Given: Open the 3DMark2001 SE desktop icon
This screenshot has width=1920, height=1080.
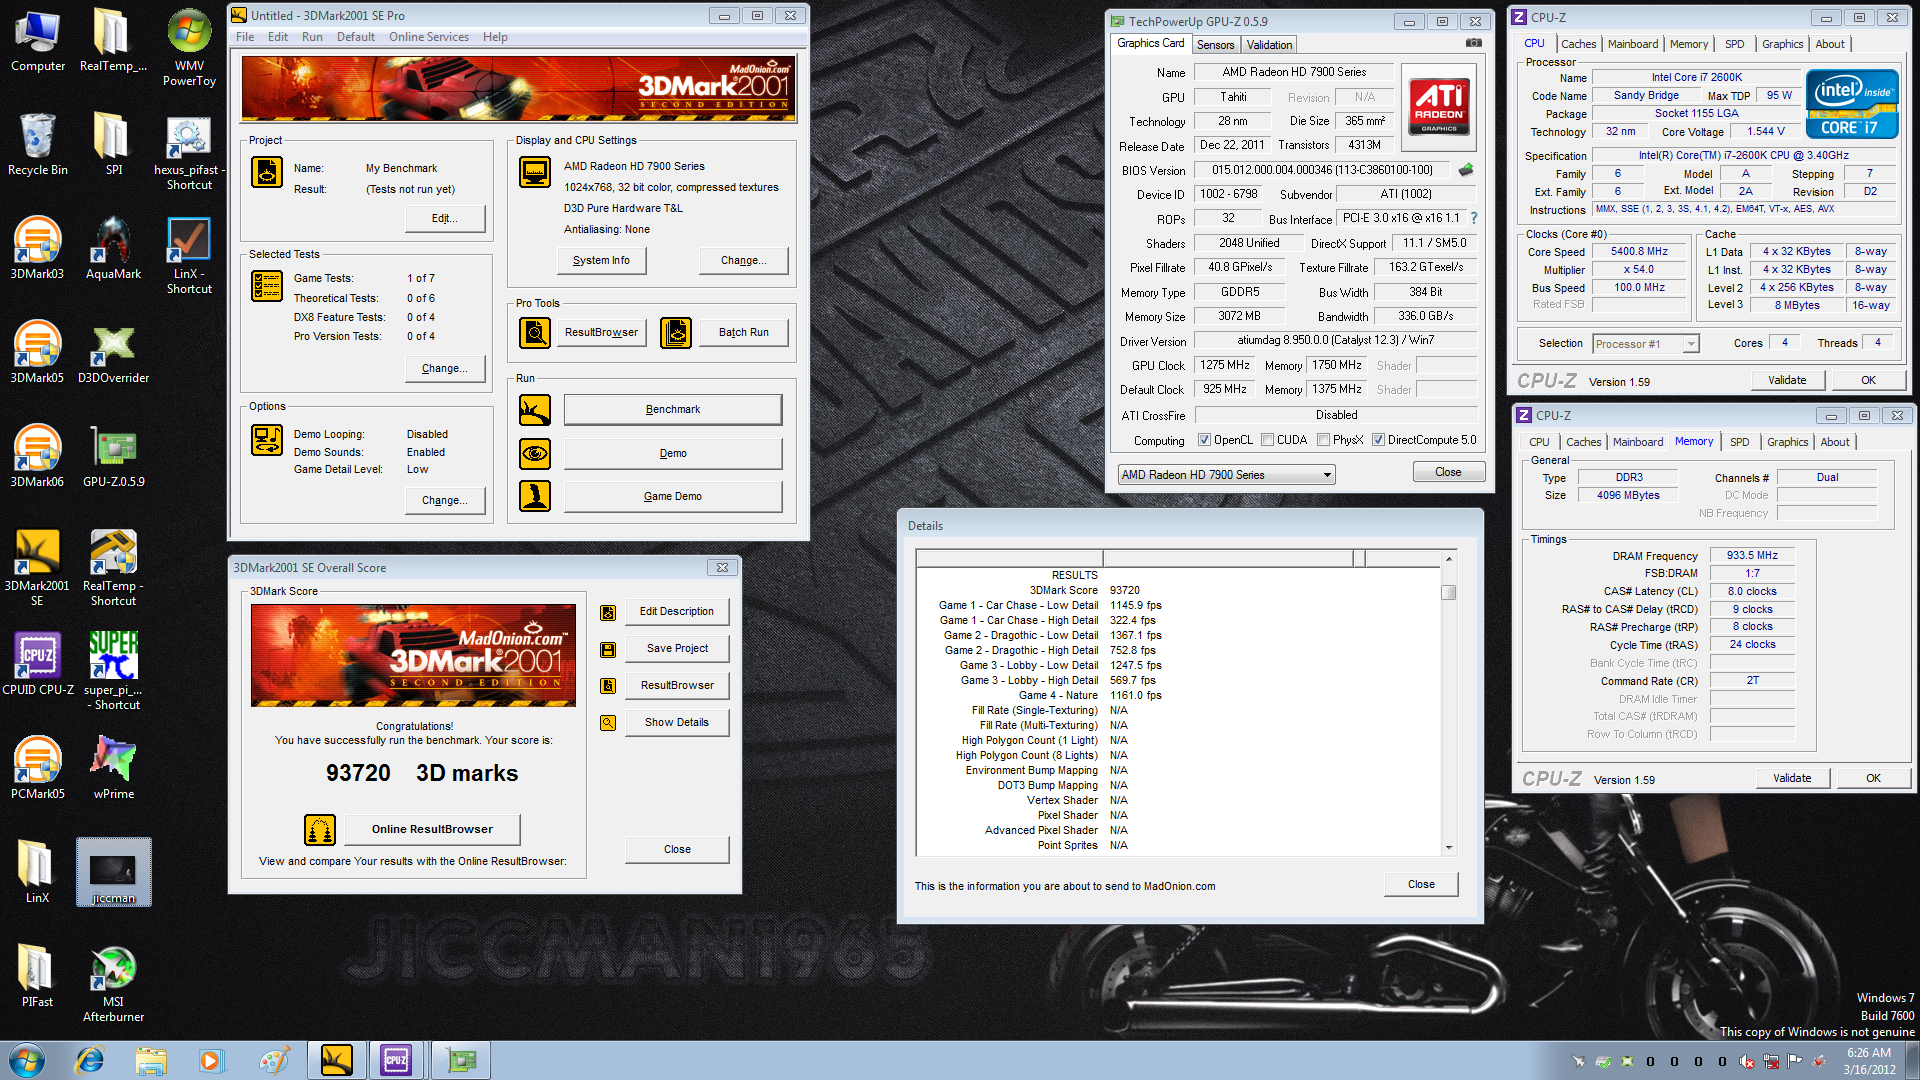Looking at the screenshot, I should (37, 567).
